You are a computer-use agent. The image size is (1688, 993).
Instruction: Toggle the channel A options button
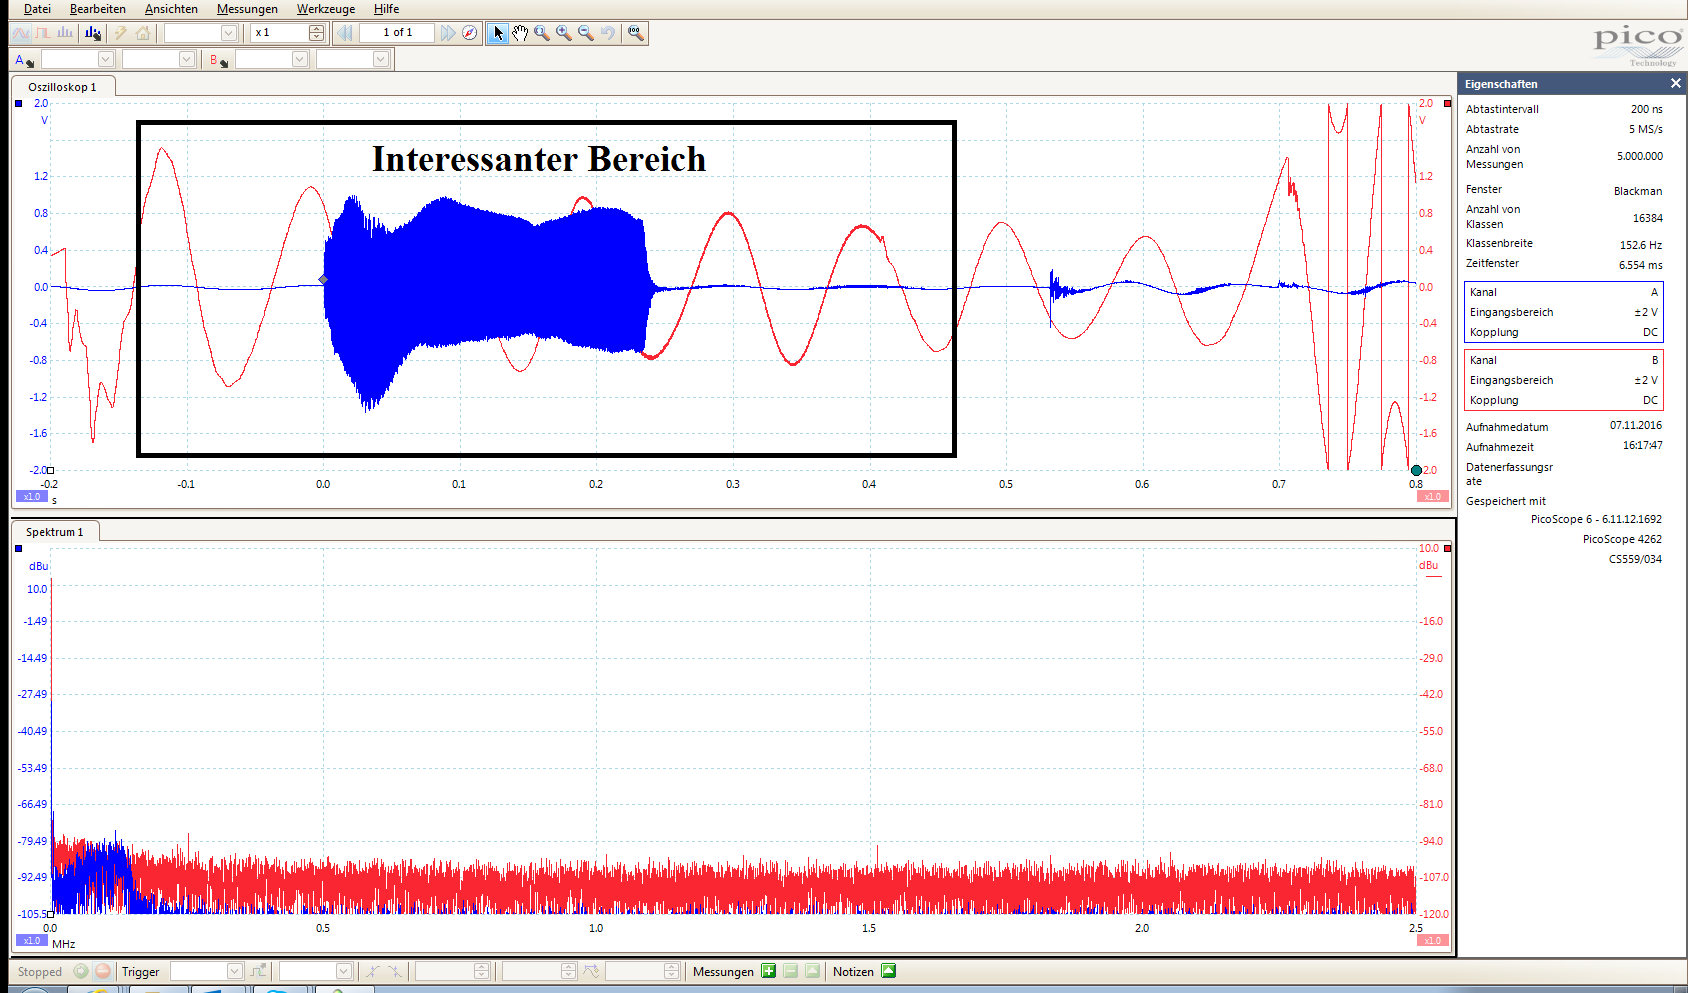pos(23,60)
